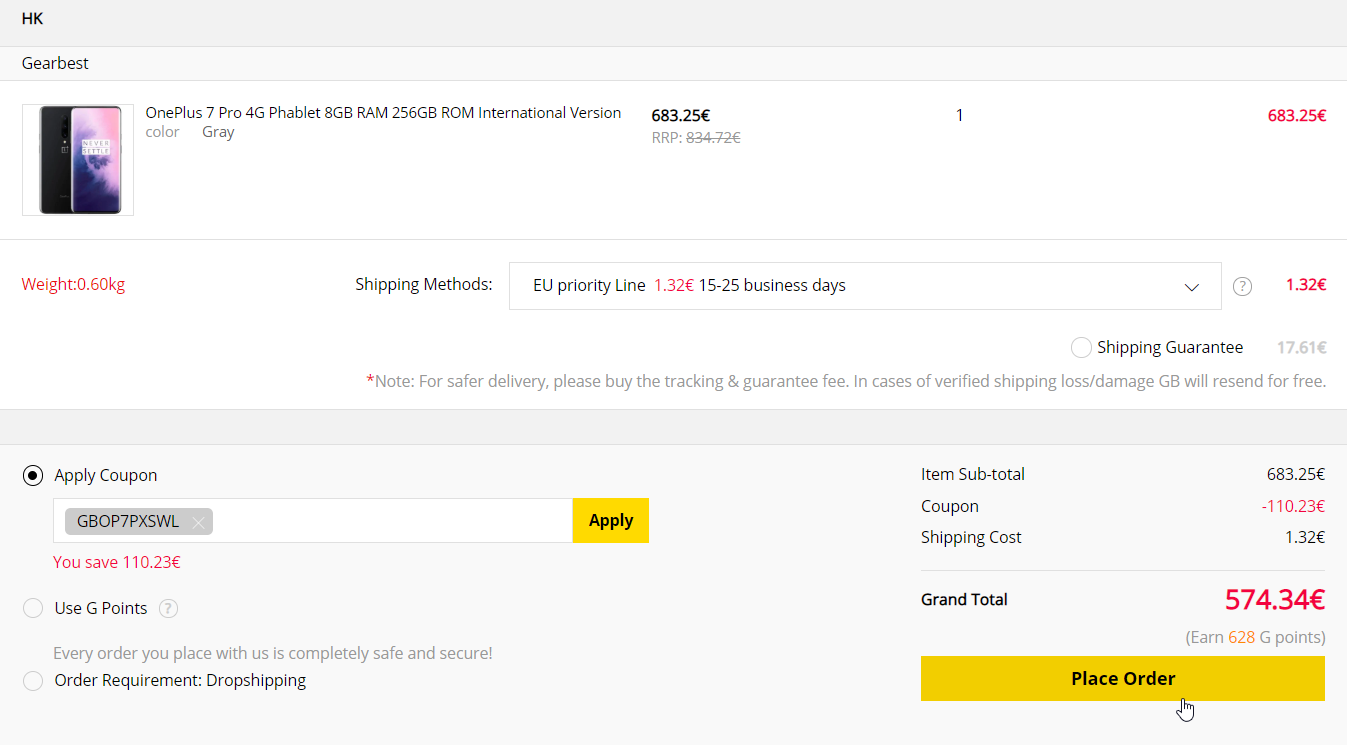Select the Apply Coupon radio button
The width and height of the screenshot is (1347, 745).
click(33, 476)
